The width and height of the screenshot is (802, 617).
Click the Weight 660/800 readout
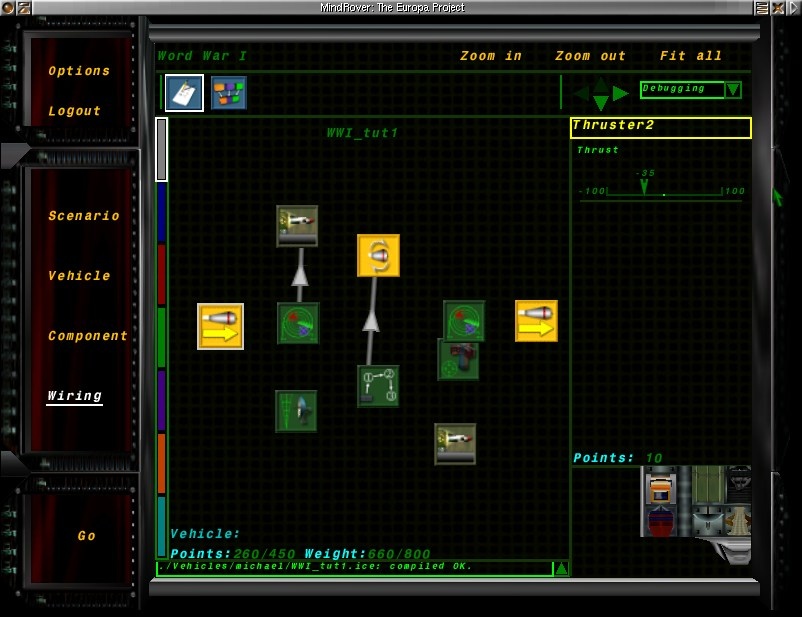[x=367, y=554]
